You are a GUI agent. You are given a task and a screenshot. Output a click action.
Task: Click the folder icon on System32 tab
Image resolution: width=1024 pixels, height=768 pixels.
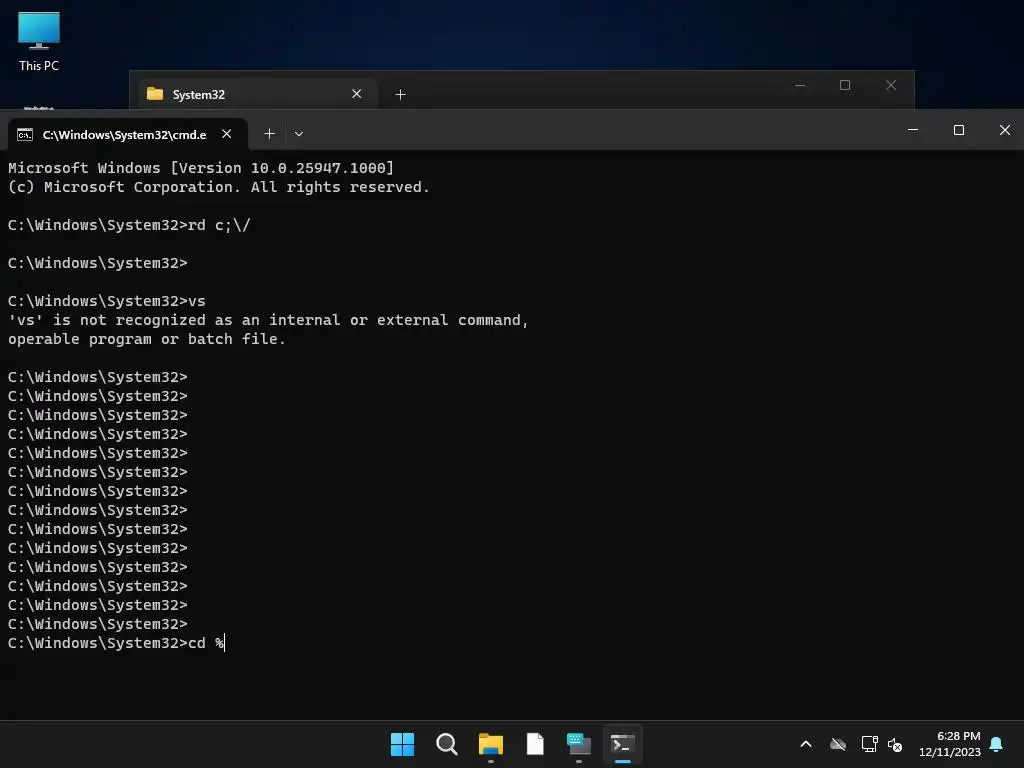pos(155,94)
